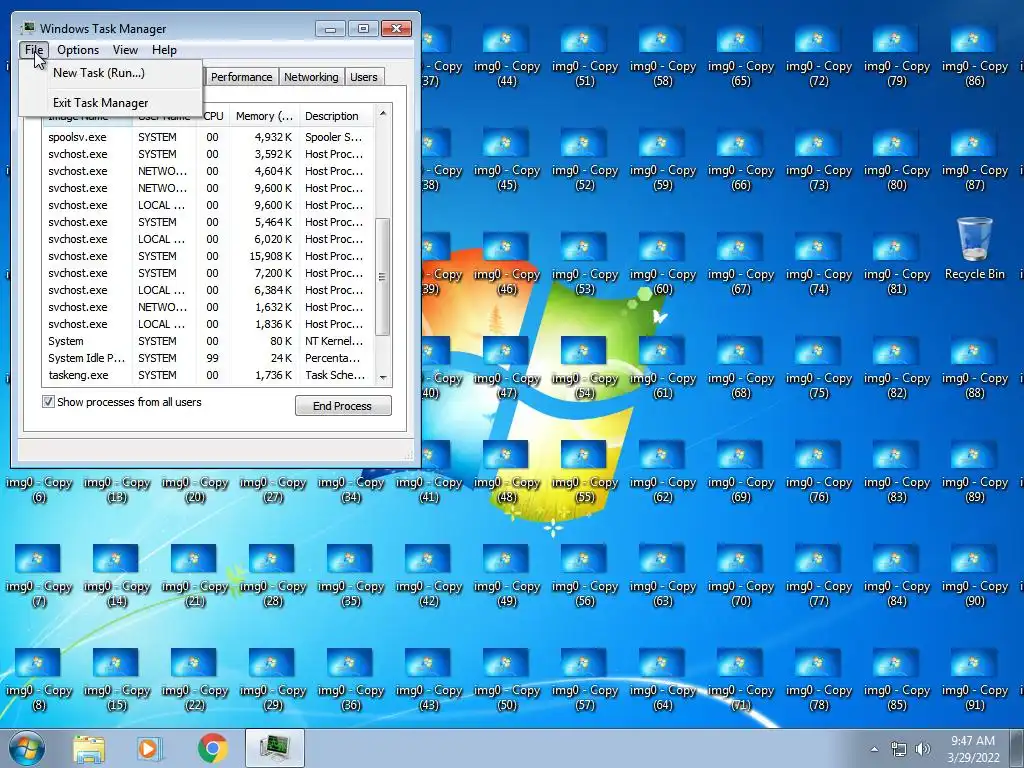Image resolution: width=1024 pixels, height=768 pixels.
Task: Choose New Task (Run...) from File menu
Action: tap(99, 72)
